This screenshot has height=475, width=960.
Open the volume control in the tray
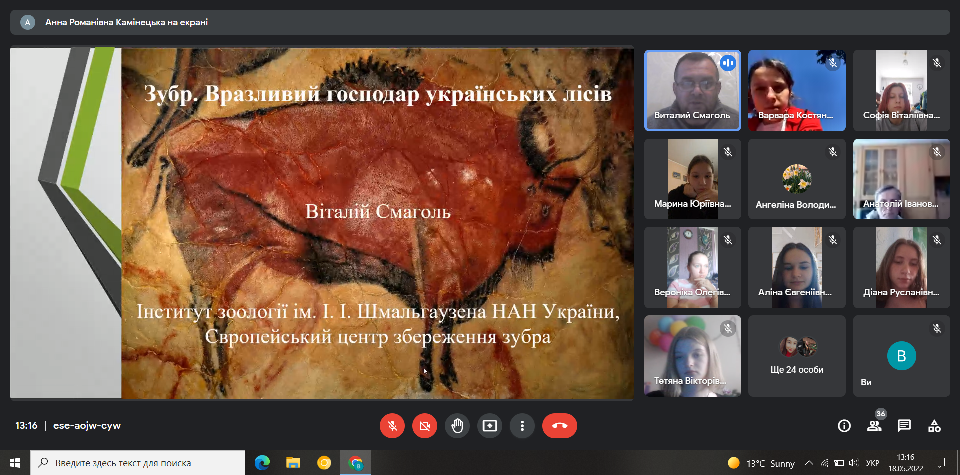[x=853, y=463]
